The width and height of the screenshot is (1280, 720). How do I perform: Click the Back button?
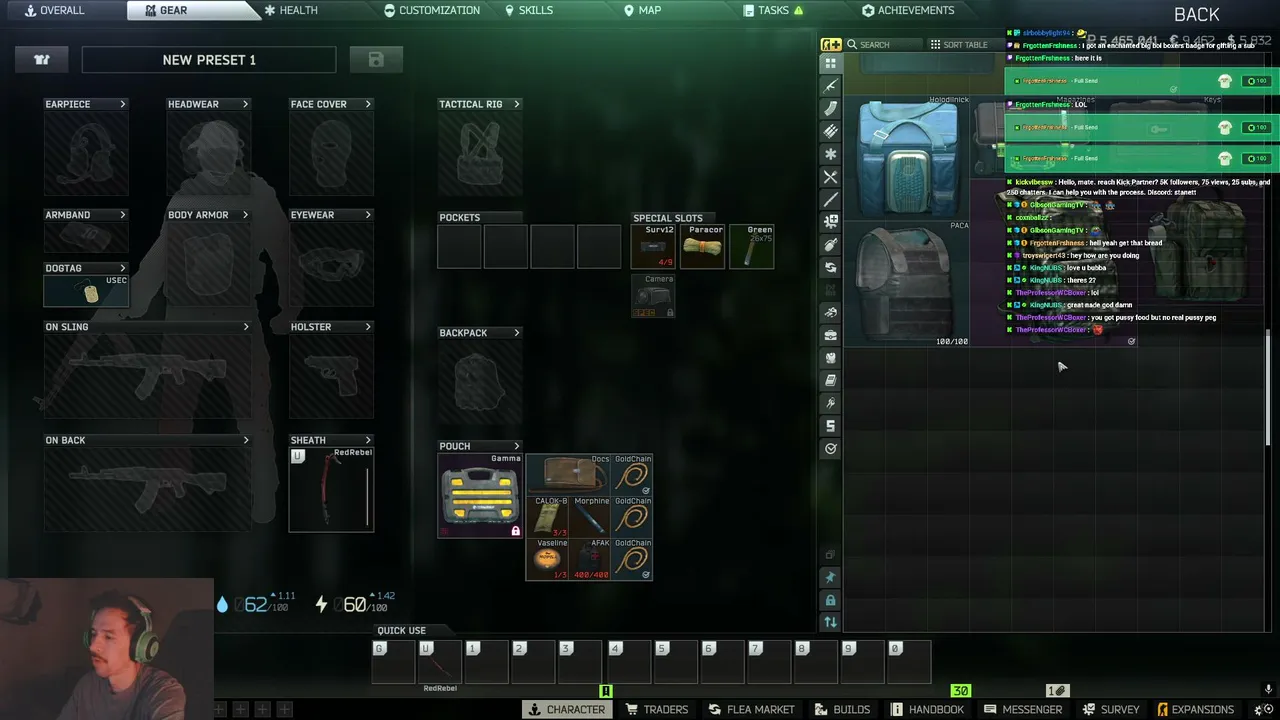(1197, 14)
